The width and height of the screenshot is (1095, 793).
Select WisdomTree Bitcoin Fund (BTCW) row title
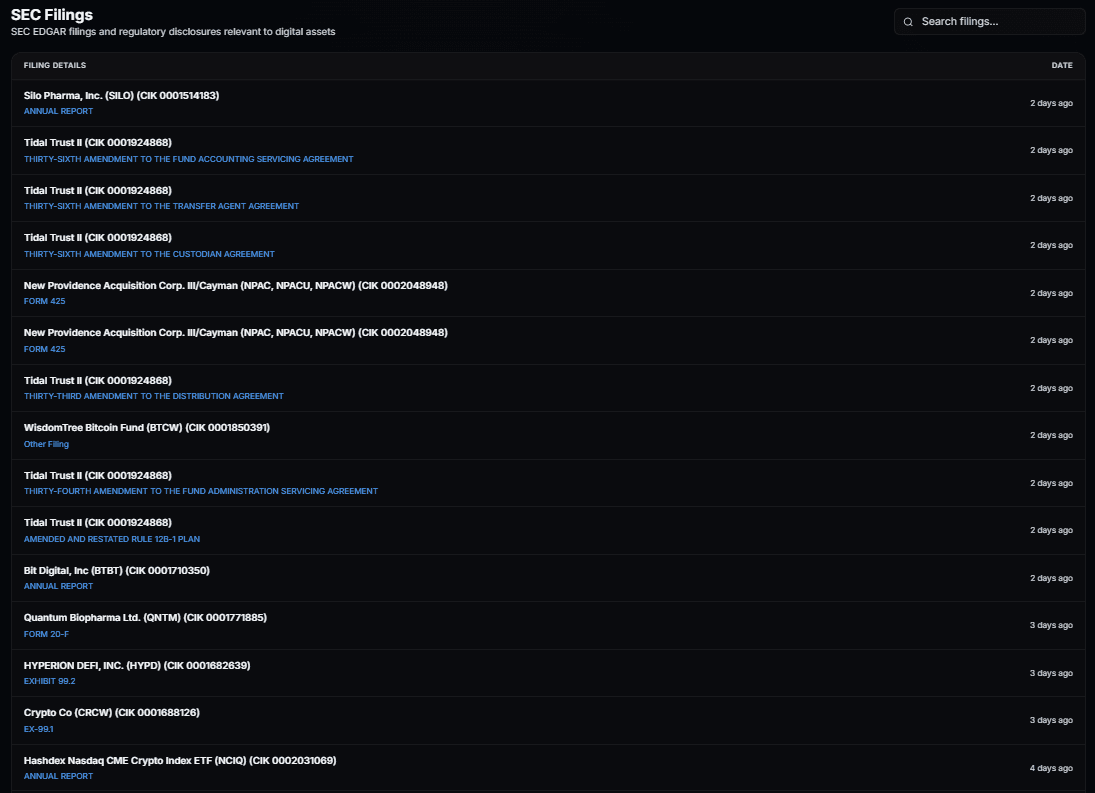click(147, 428)
